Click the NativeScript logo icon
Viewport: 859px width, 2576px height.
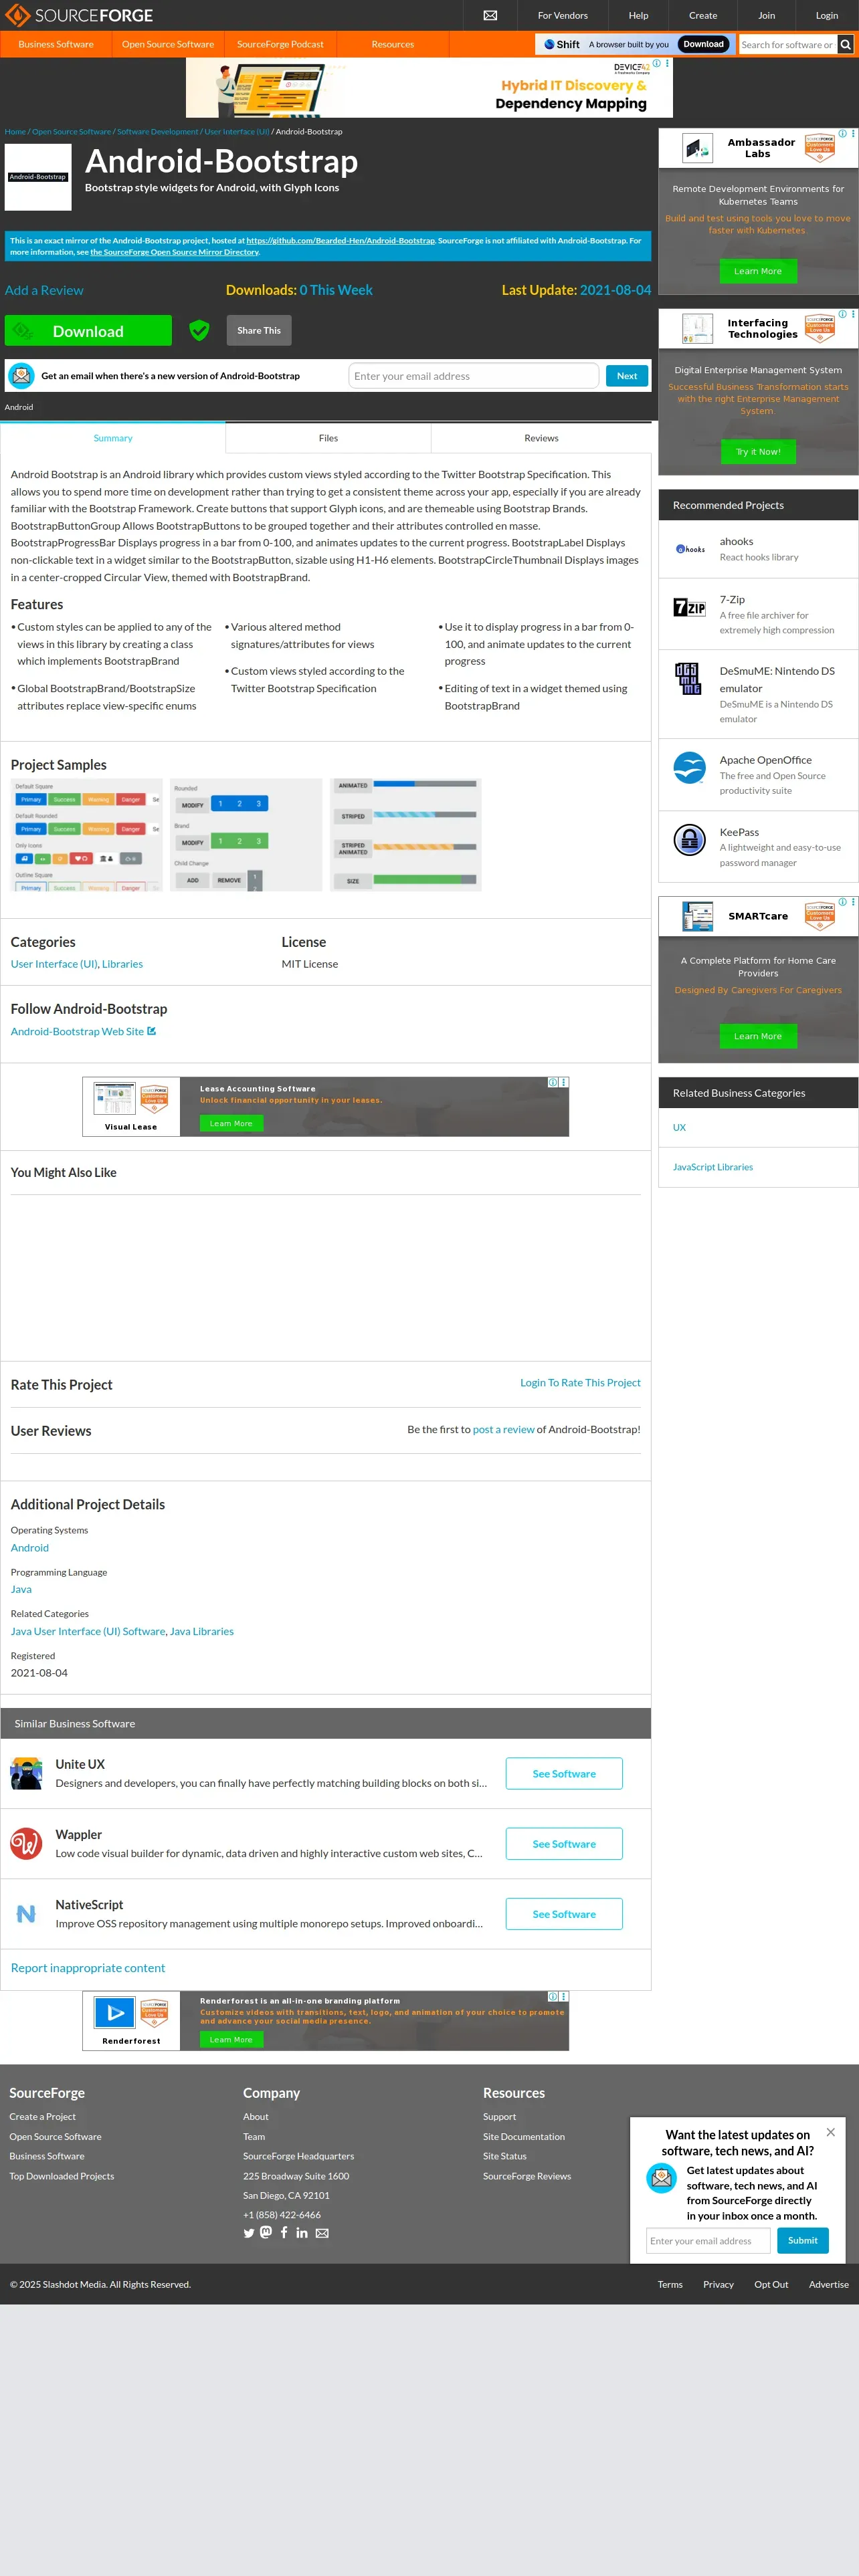click(x=26, y=1913)
